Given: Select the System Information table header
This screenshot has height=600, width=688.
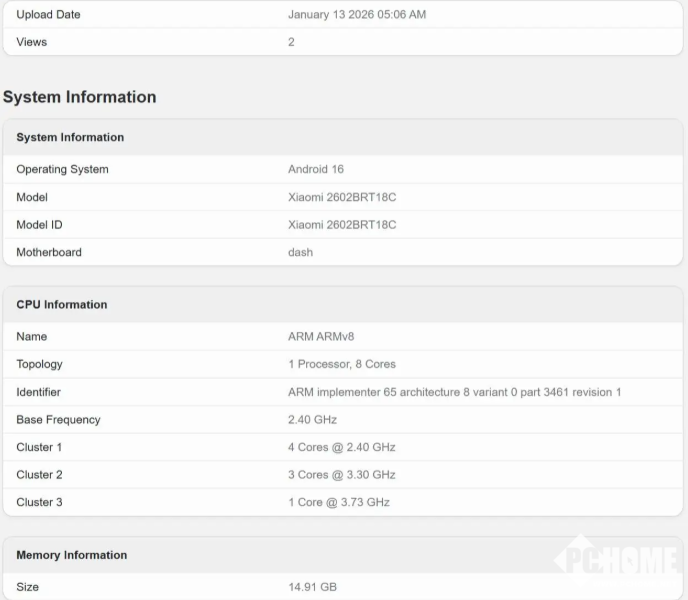Looking at the screenshot, I should pyautogui.click(x=70, y=137).
